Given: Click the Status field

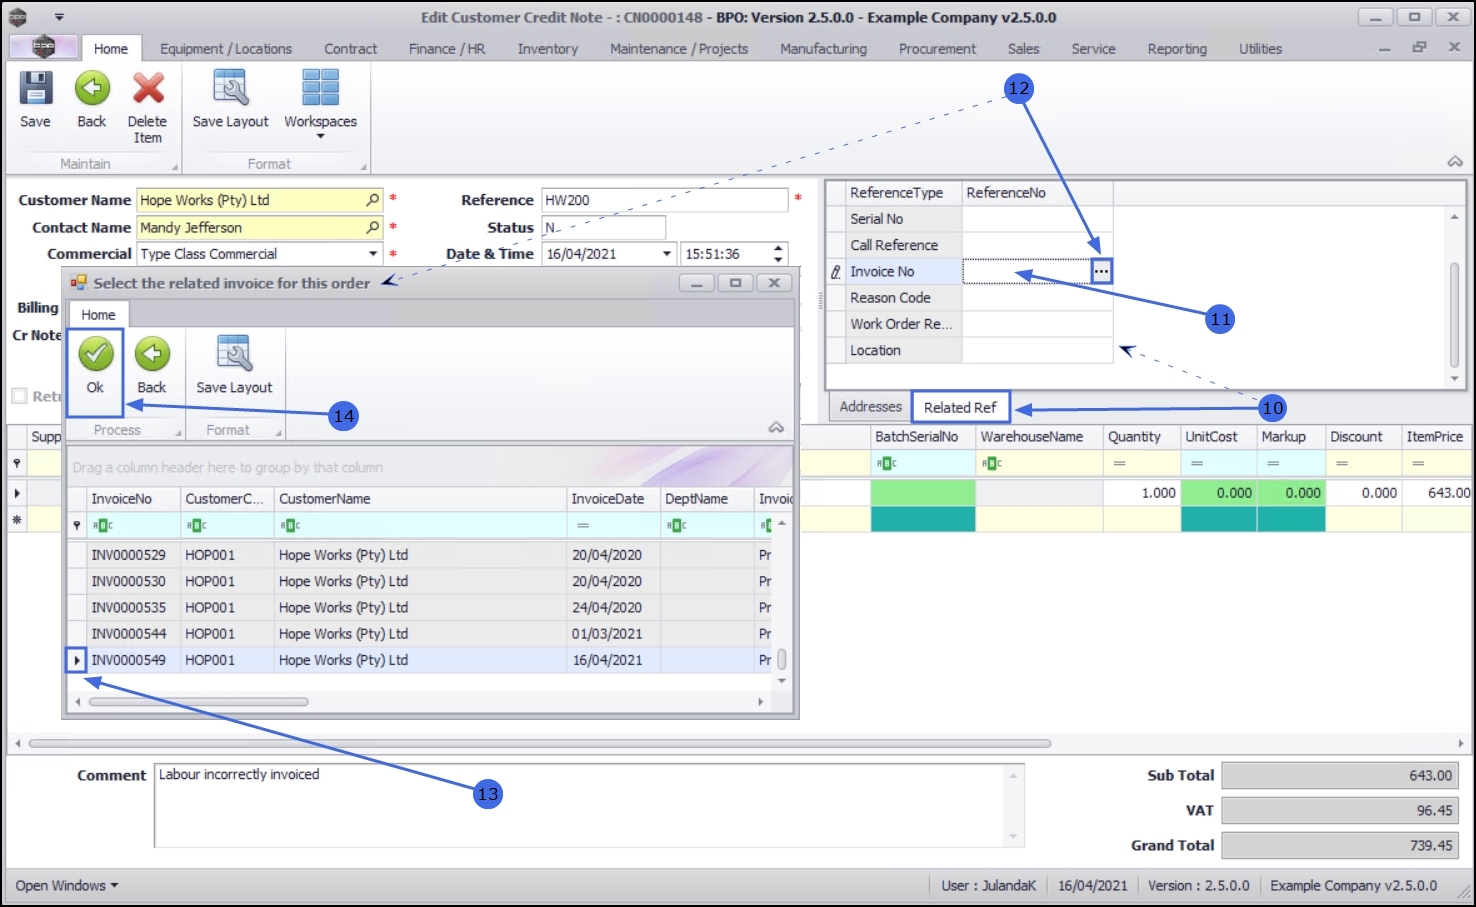Looking at the screenshot, I should tap(604, 227).
